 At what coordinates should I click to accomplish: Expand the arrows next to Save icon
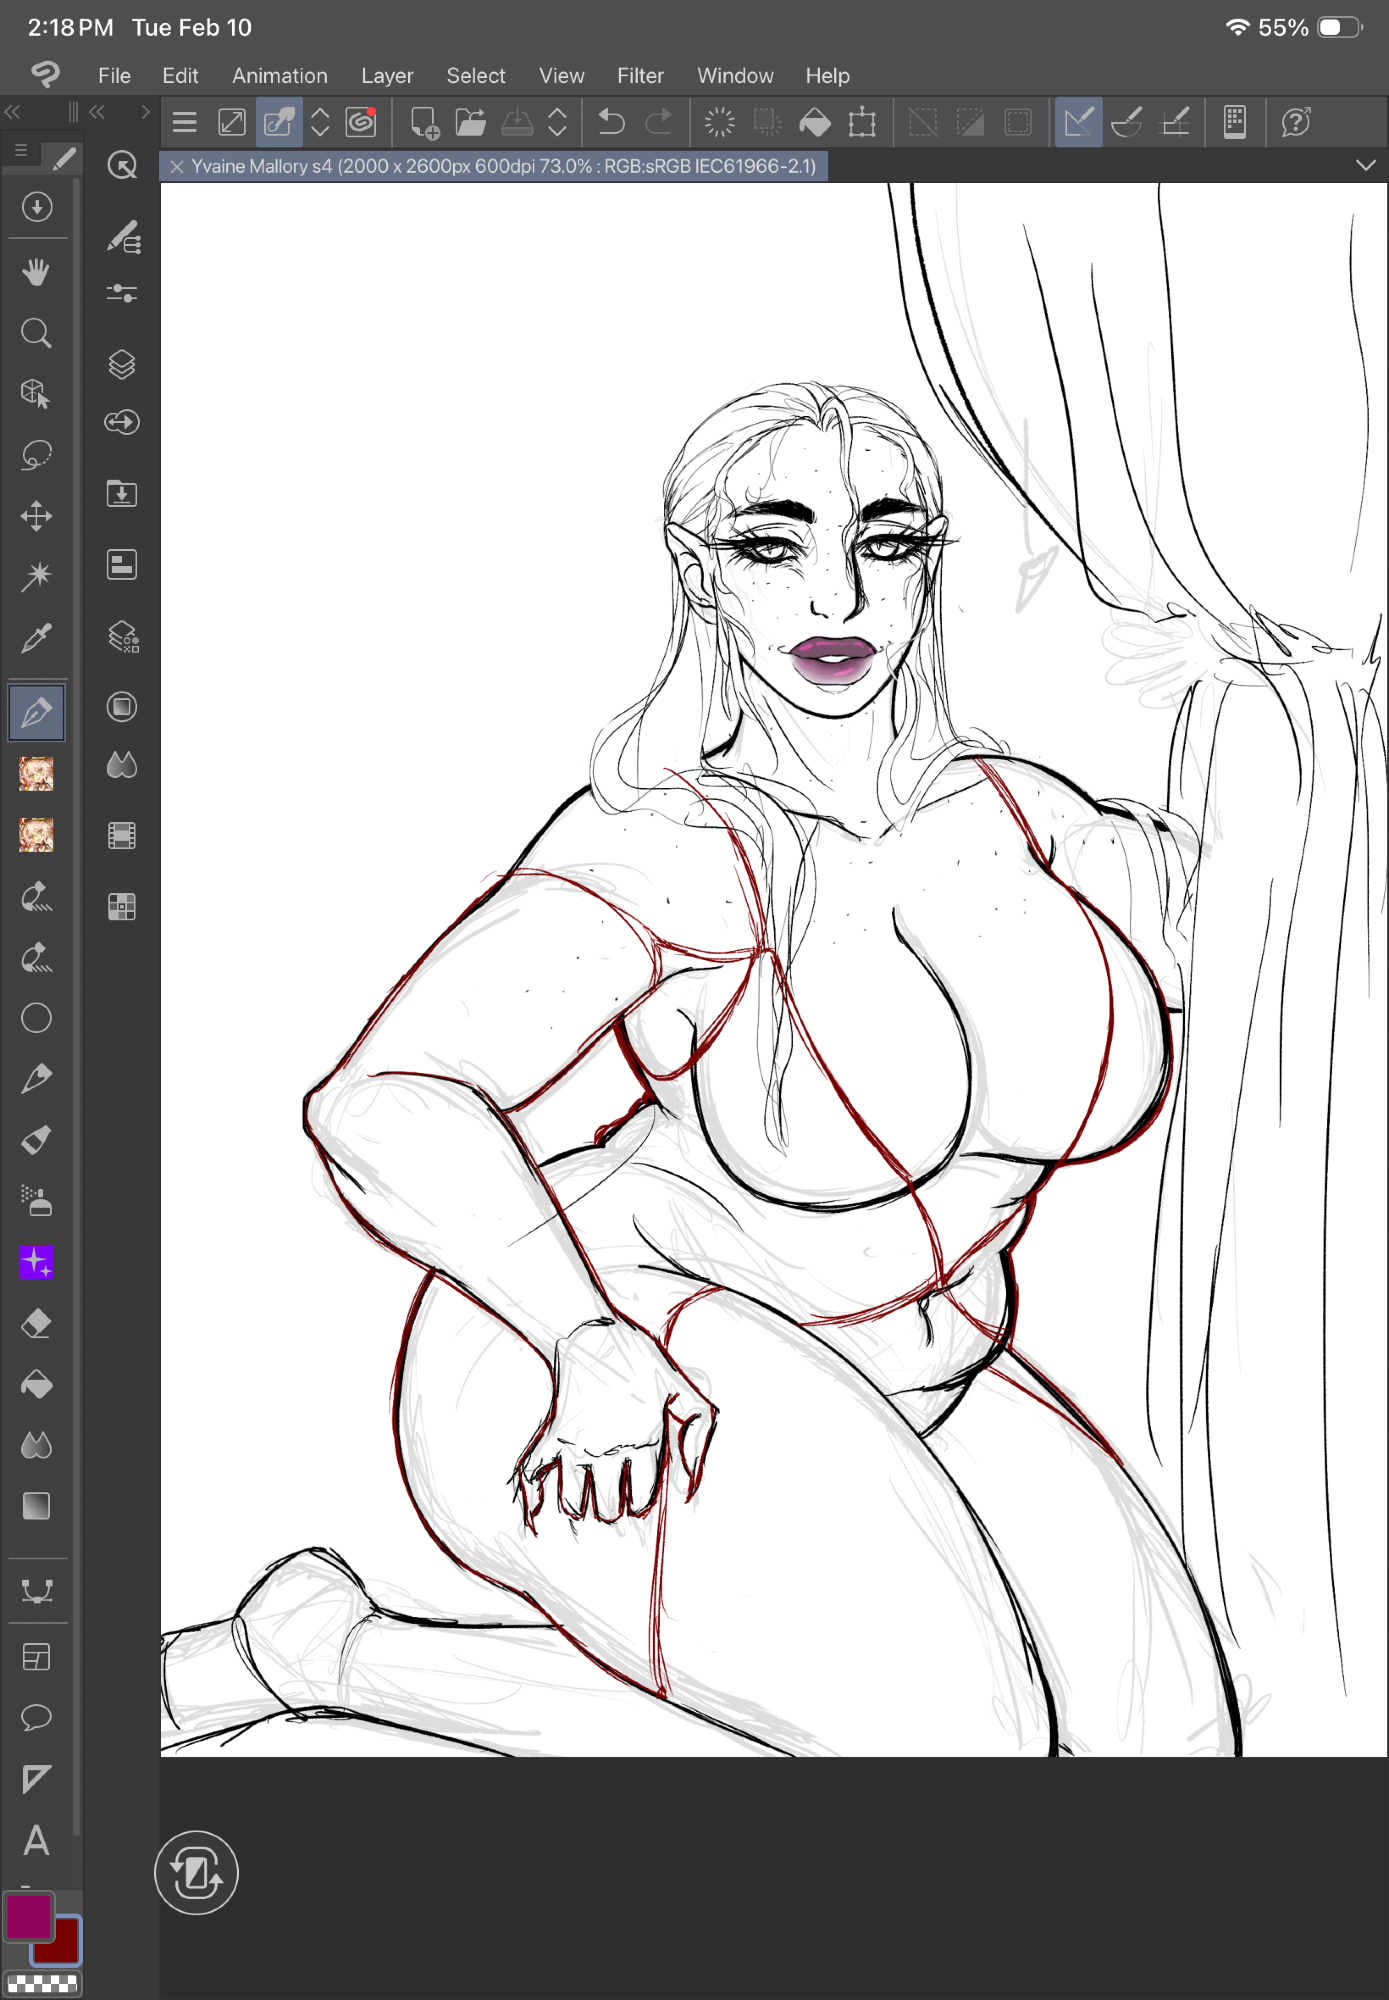pos(557,123)
